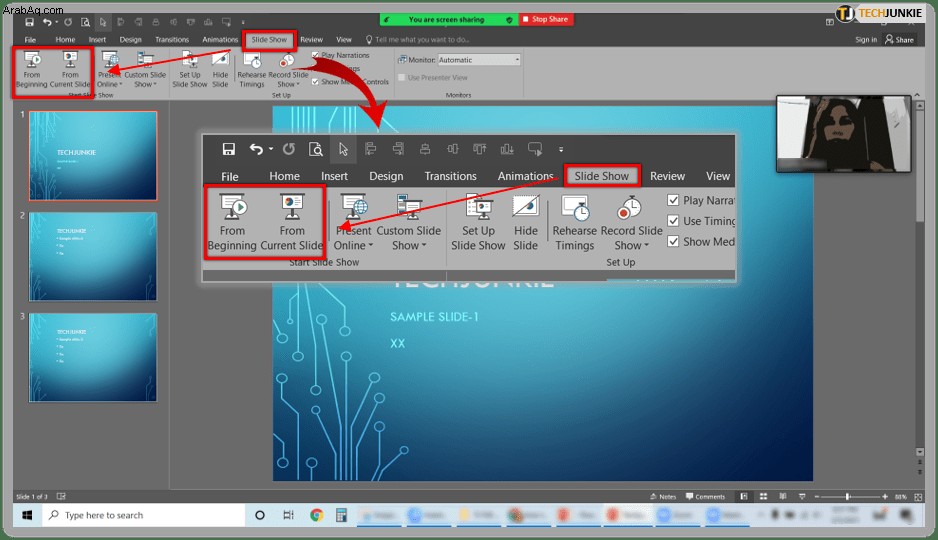Image resolution: width=938 pixels, height=540 pixels.
Task: Click Save icon in the magnified toolbar inset
Action: tap(229, 149)
